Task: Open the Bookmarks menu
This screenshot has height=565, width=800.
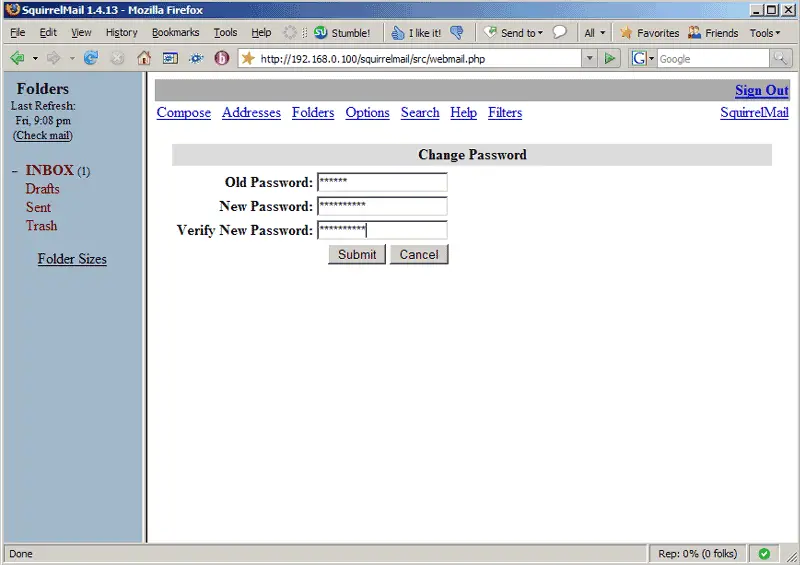Action: click(x=176, y=33)
